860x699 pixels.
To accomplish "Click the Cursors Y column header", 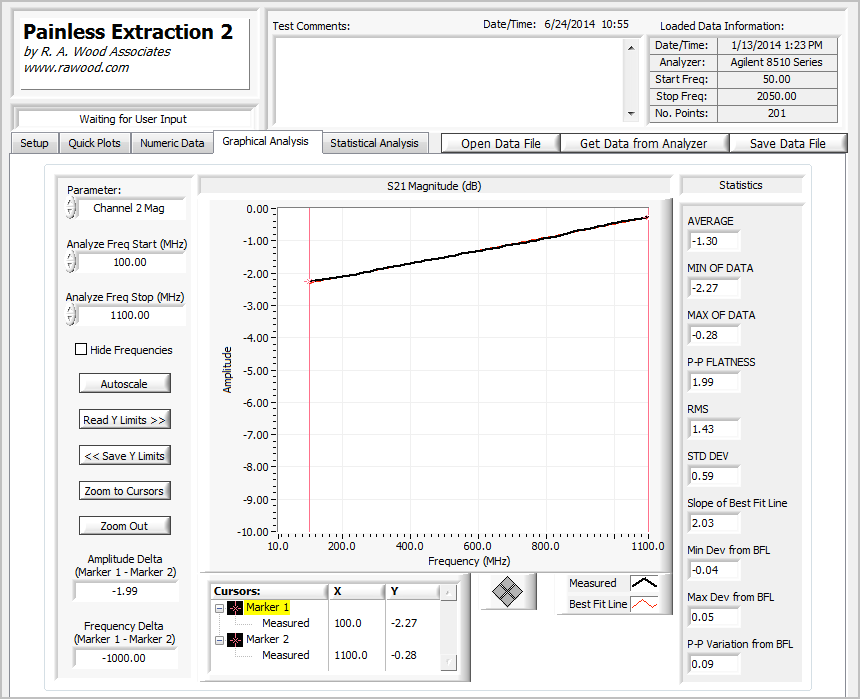I will click(412, 591).
